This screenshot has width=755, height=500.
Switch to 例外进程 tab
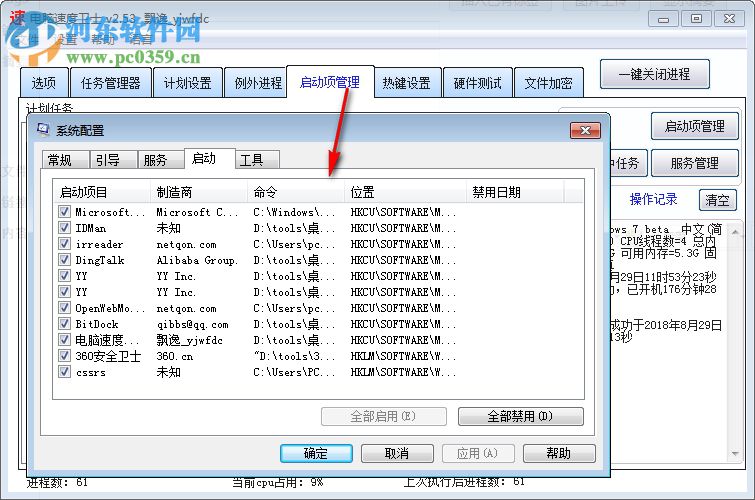click(x=258, y=83)
